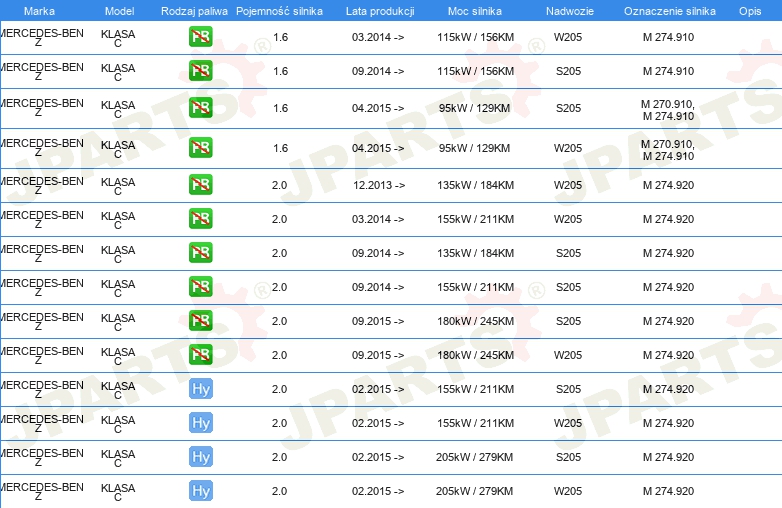The width and height of the screenshot is (782, 508).
Task: Click the Nadwozie column header
Action: pos(570,11)
